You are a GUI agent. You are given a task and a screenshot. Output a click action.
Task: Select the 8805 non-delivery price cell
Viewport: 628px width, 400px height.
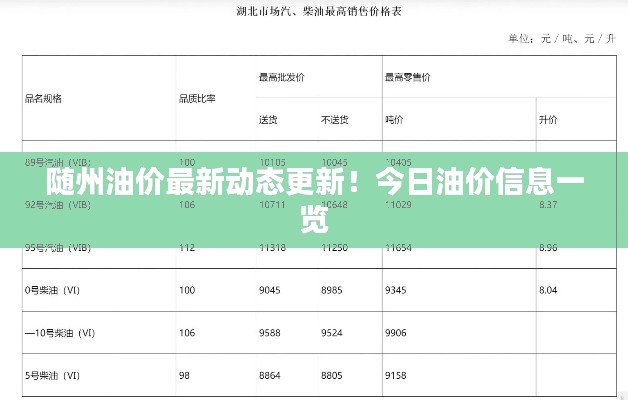click(332, 375)
